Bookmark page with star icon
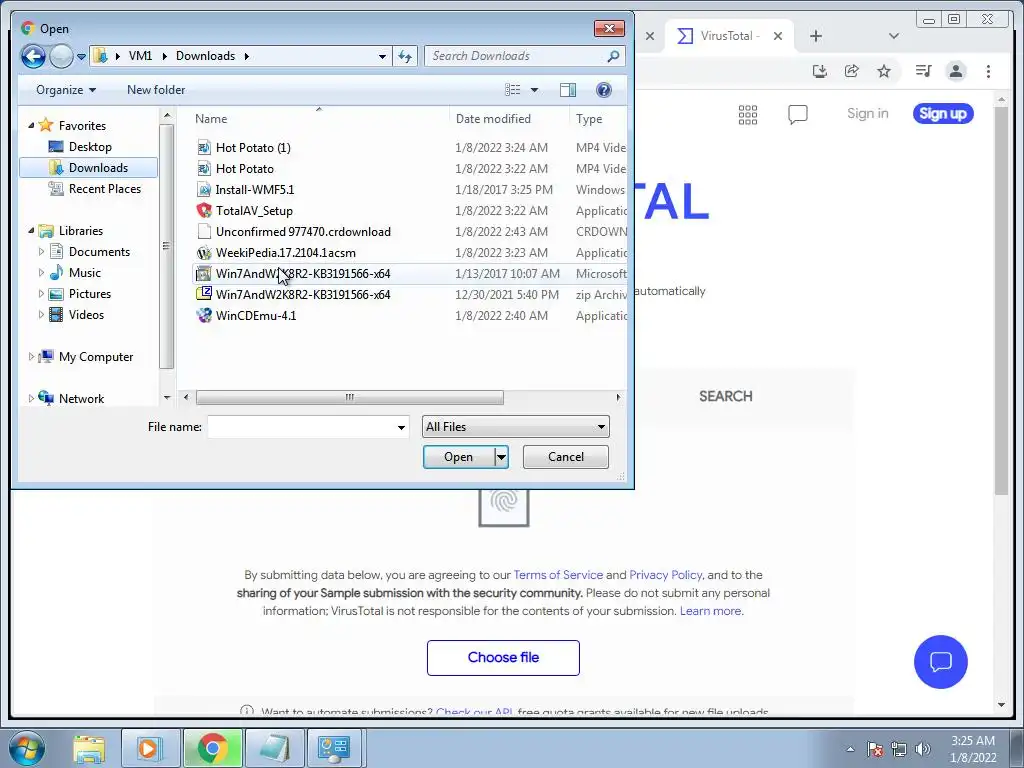This screenshot has height=768, width=1024. point(884,71)
